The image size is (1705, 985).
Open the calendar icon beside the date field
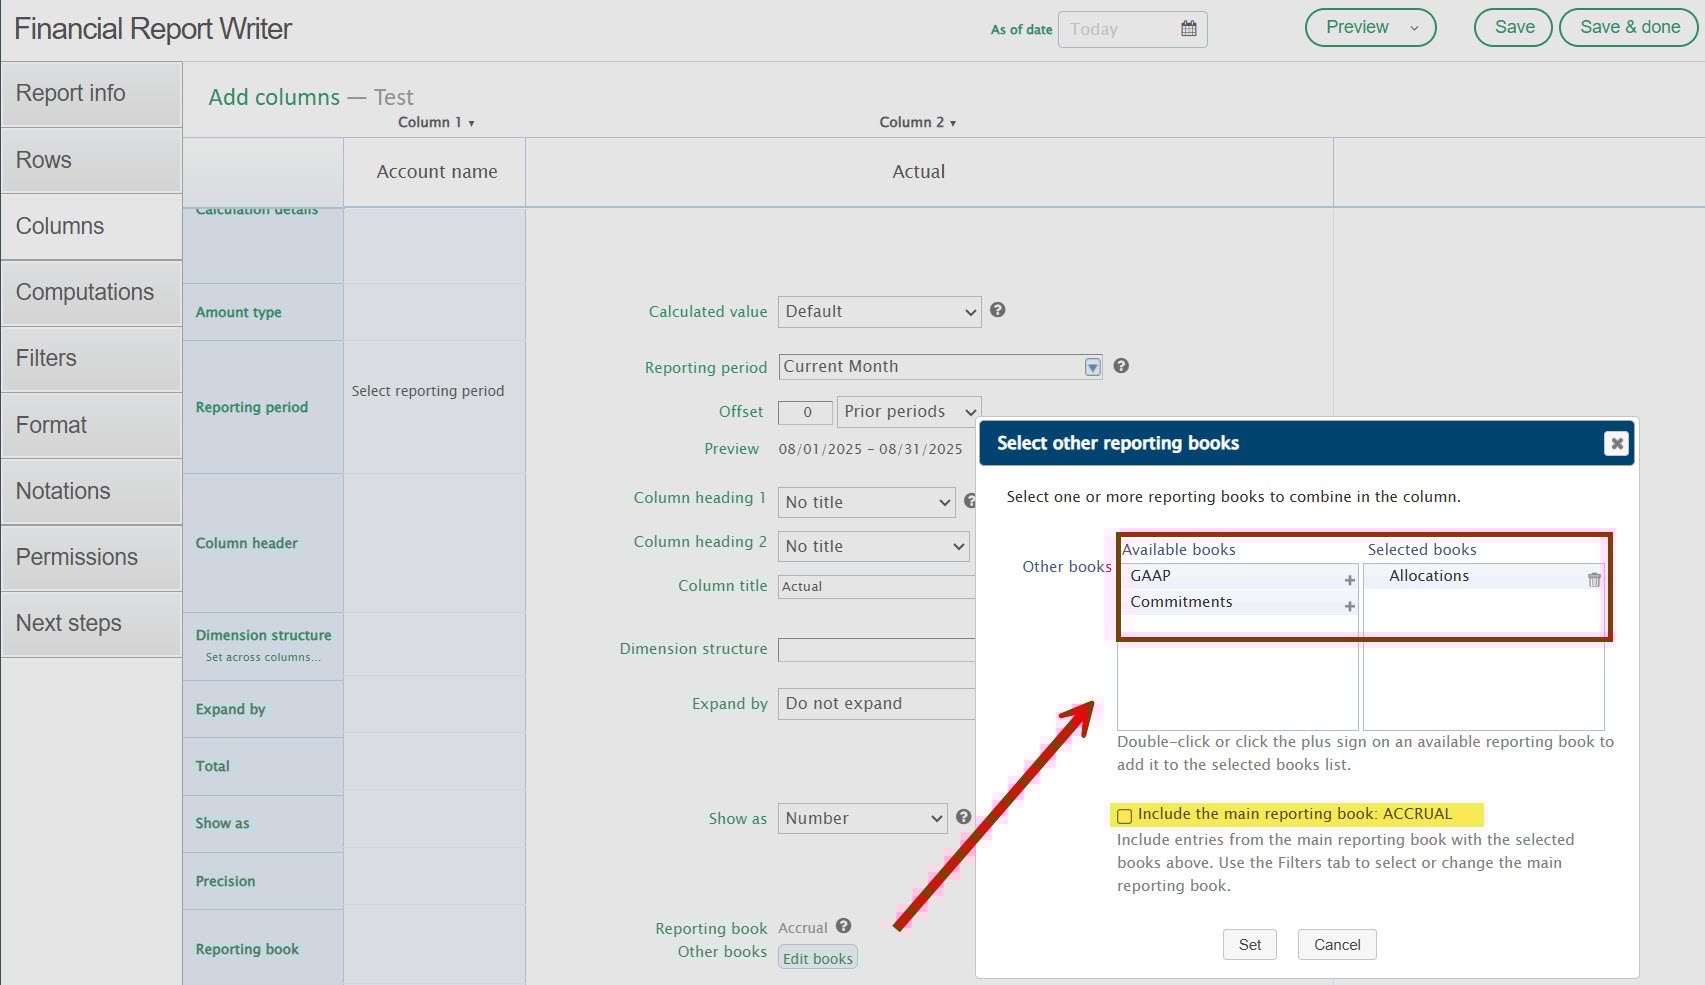[x=1188, y=28]
